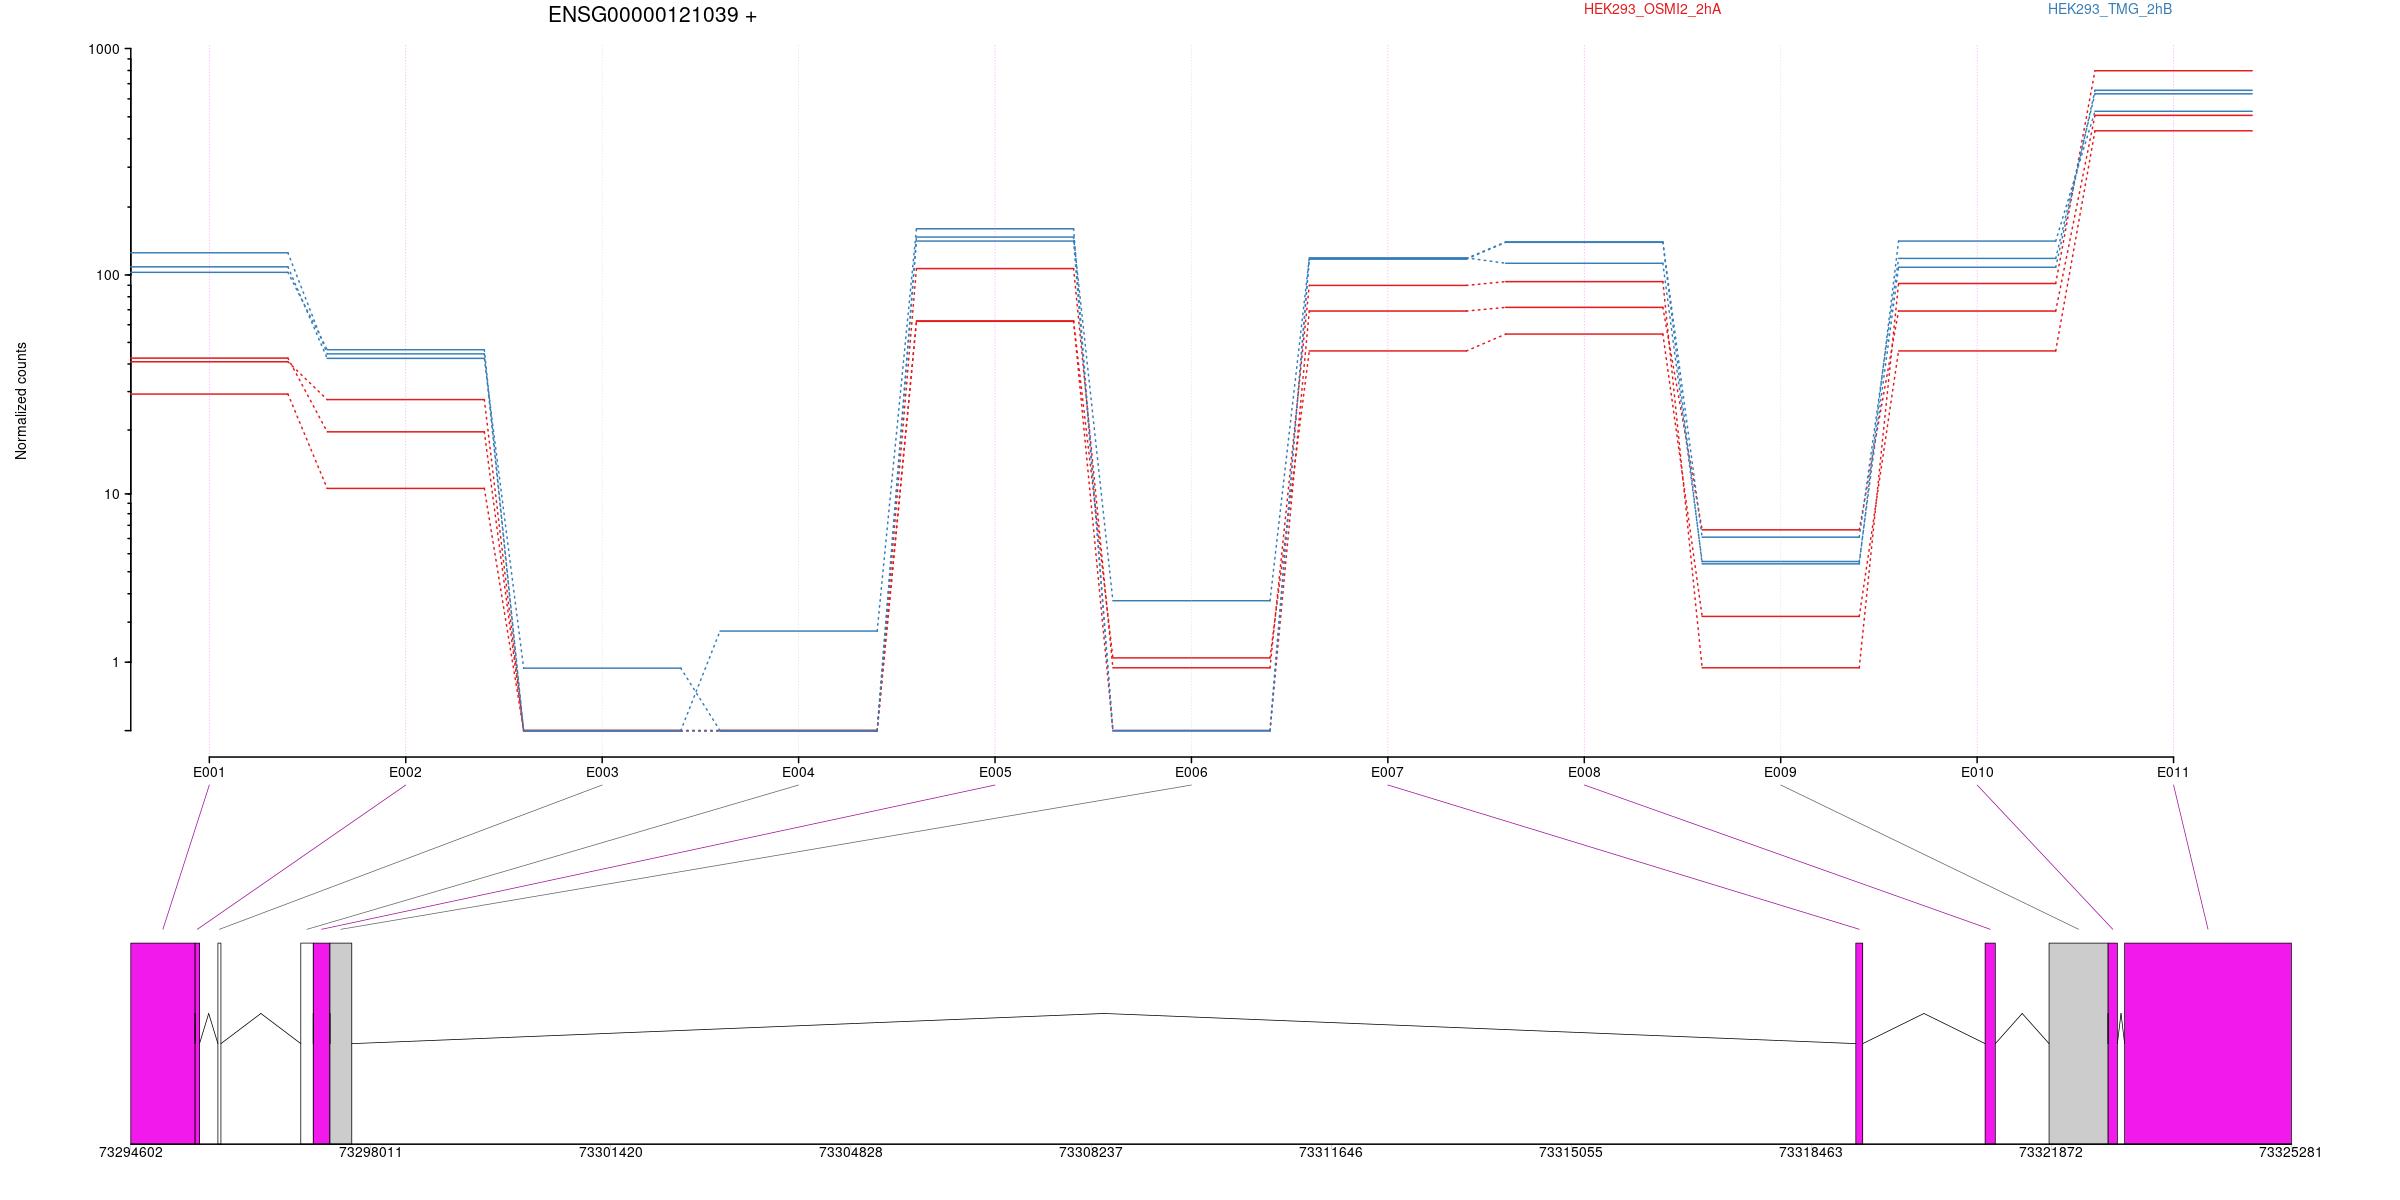Viewport: 2400px width, 1200px height.
Task: Click the white exon box beside the magenta E005 block
Action: tap(307, 1043)
